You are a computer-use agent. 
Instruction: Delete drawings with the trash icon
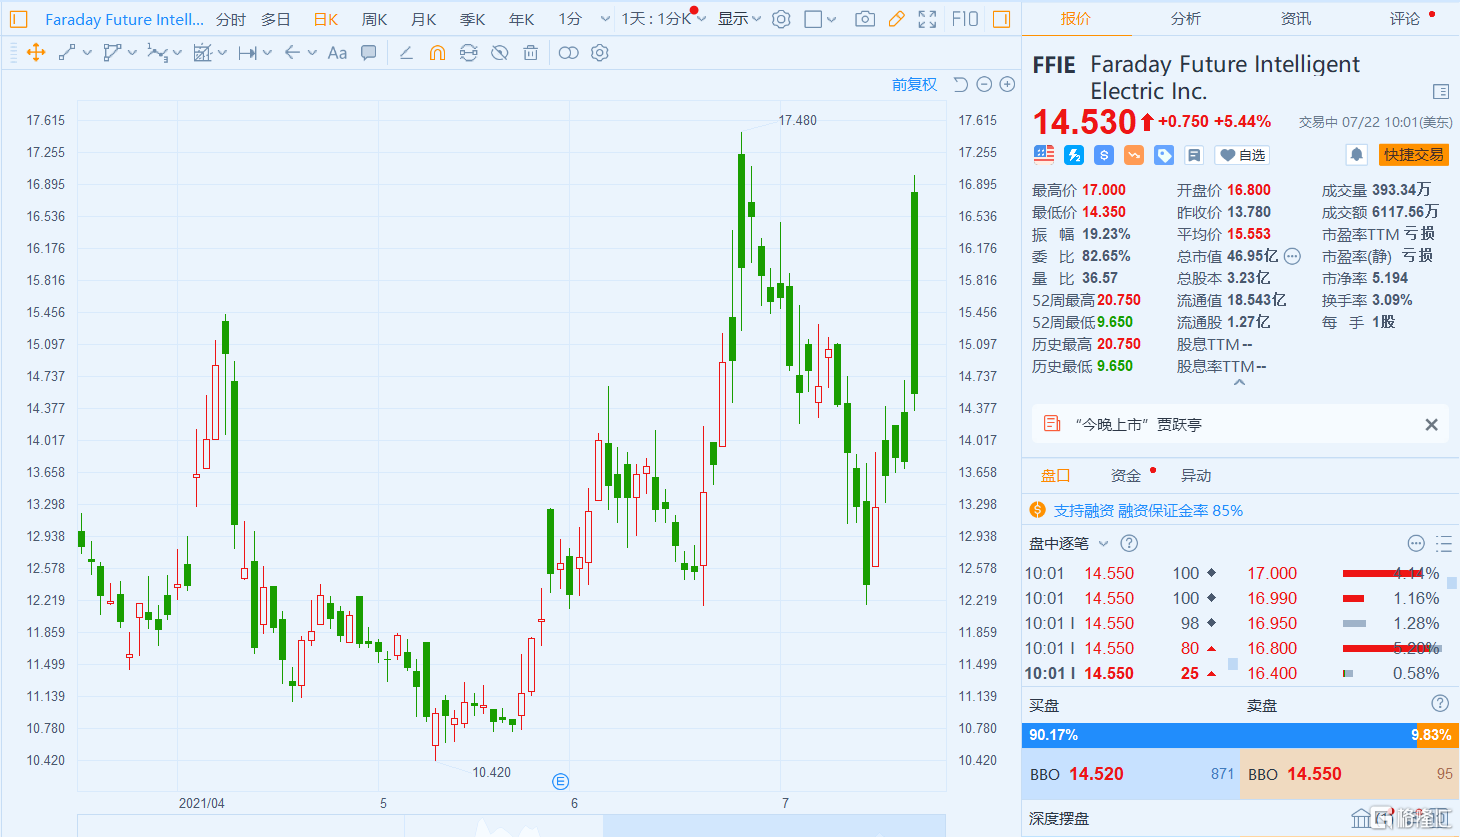(531, 53)
